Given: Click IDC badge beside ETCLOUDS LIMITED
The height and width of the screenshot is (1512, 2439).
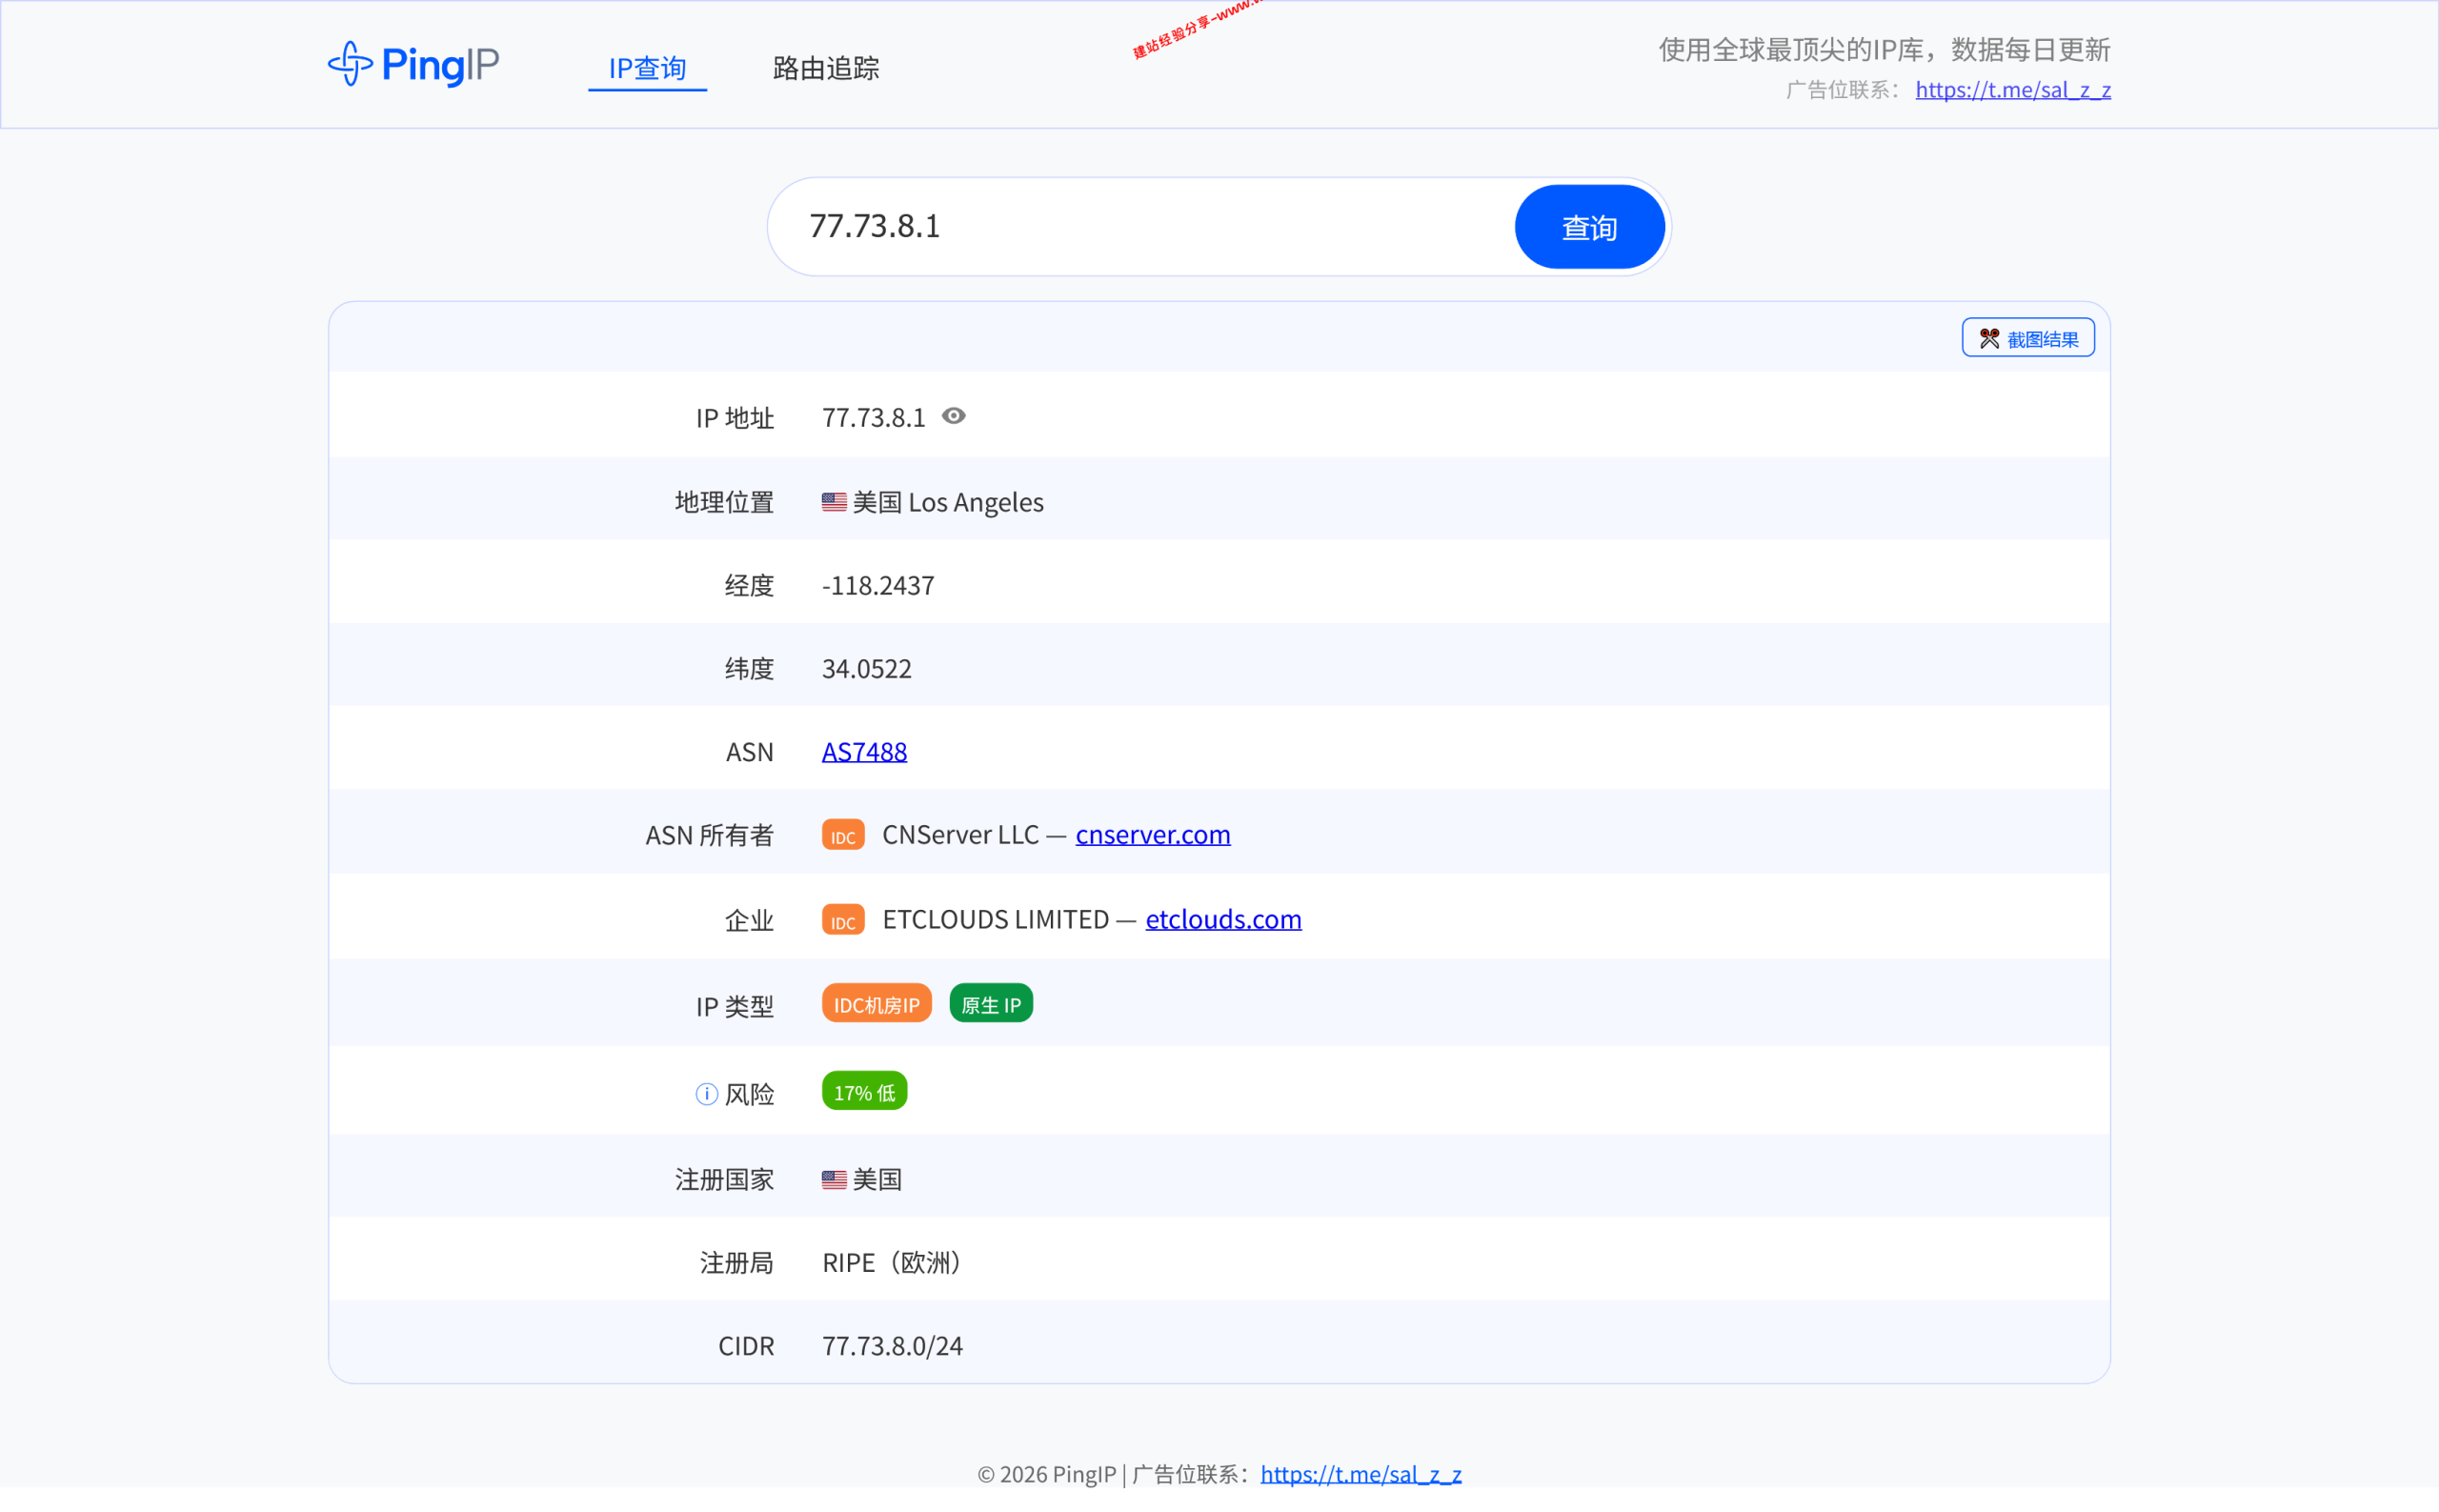Looking at the screenshot, I should [x=843, y=920].
